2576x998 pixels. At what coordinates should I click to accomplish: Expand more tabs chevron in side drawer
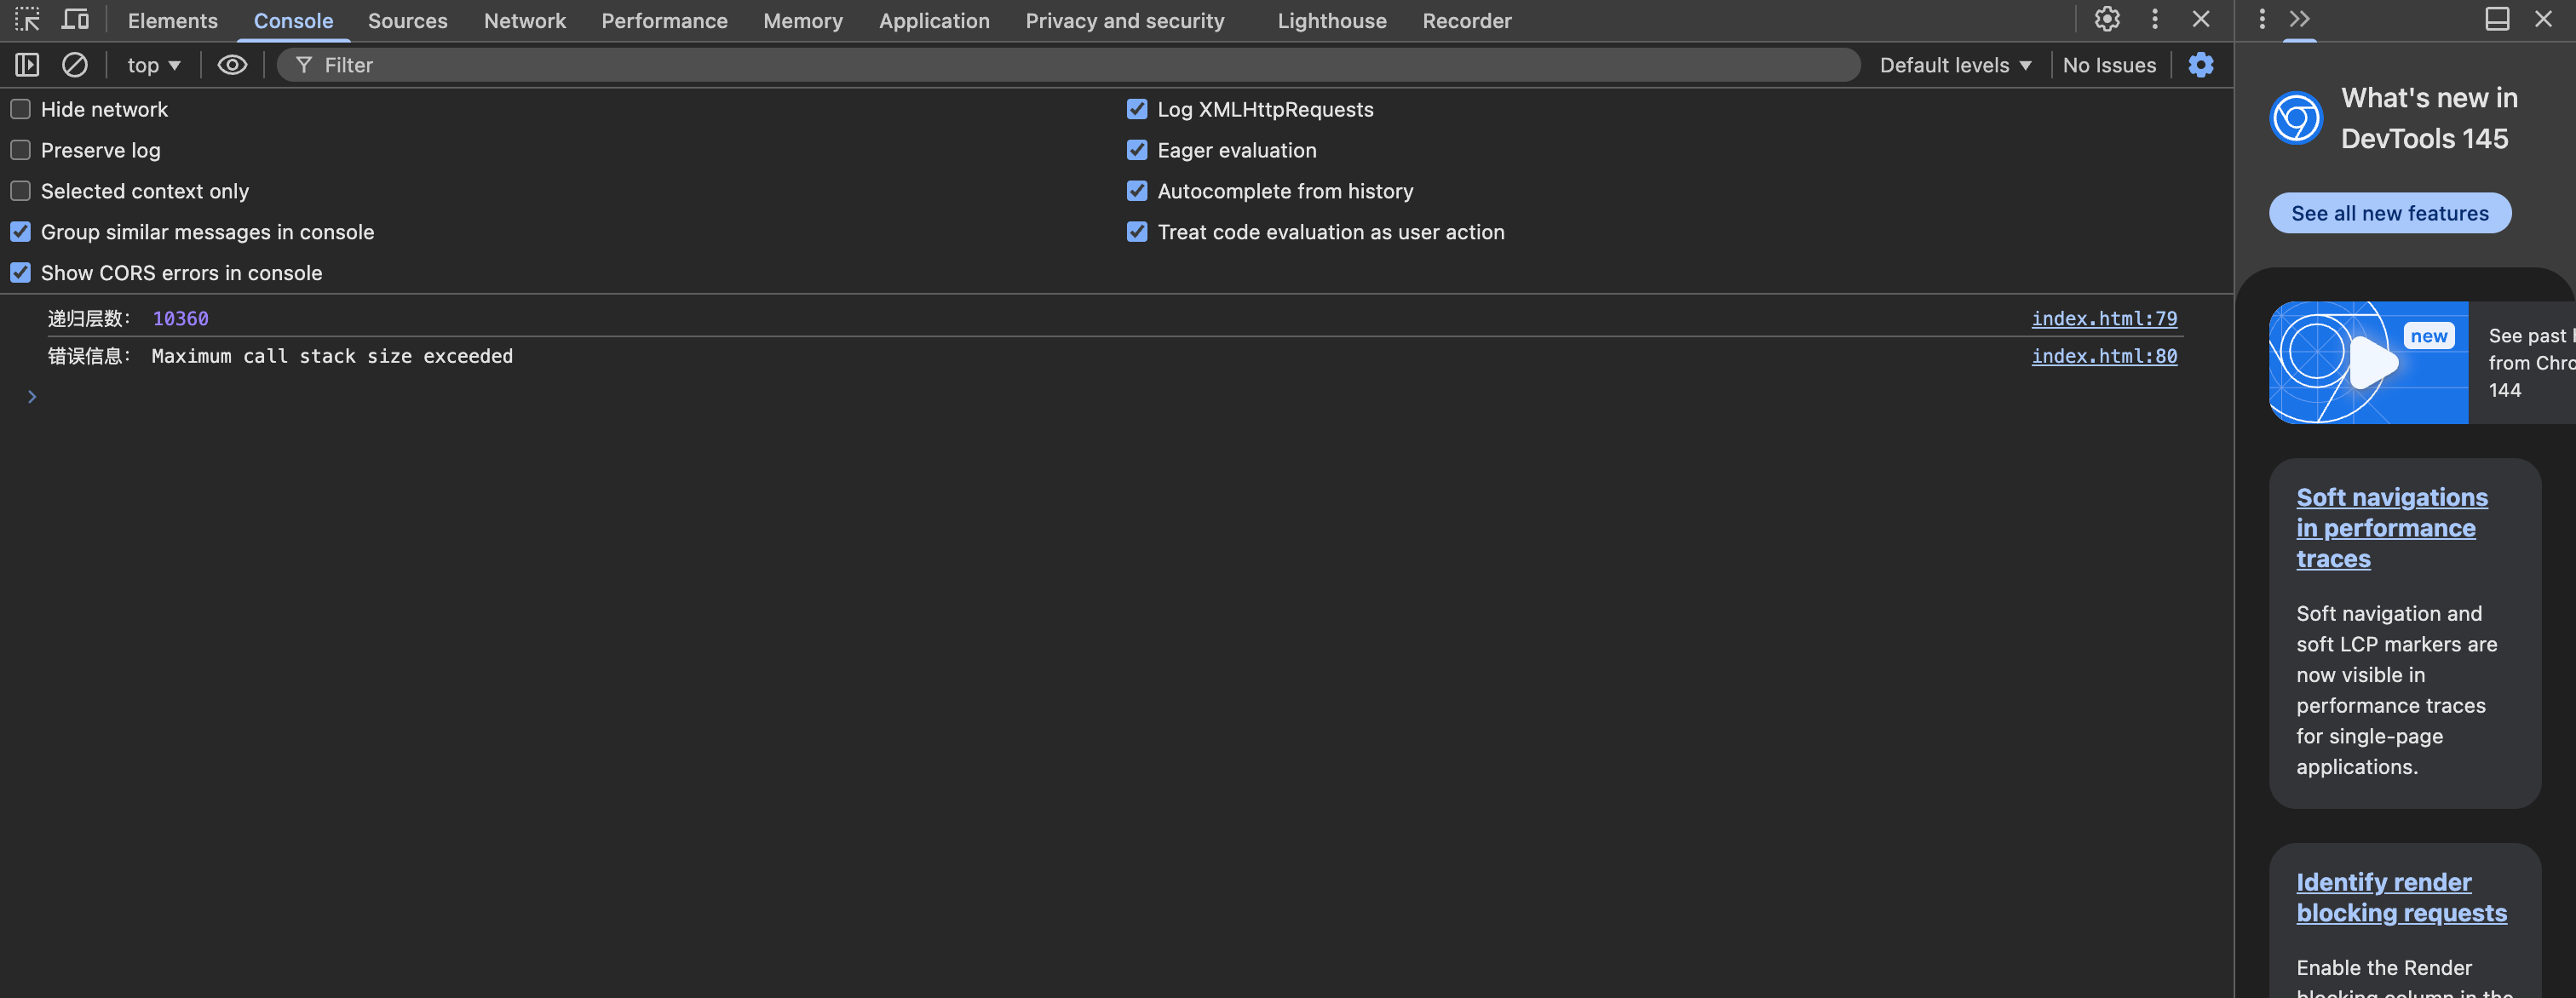pyautogui.click(x=2300, y=19)
